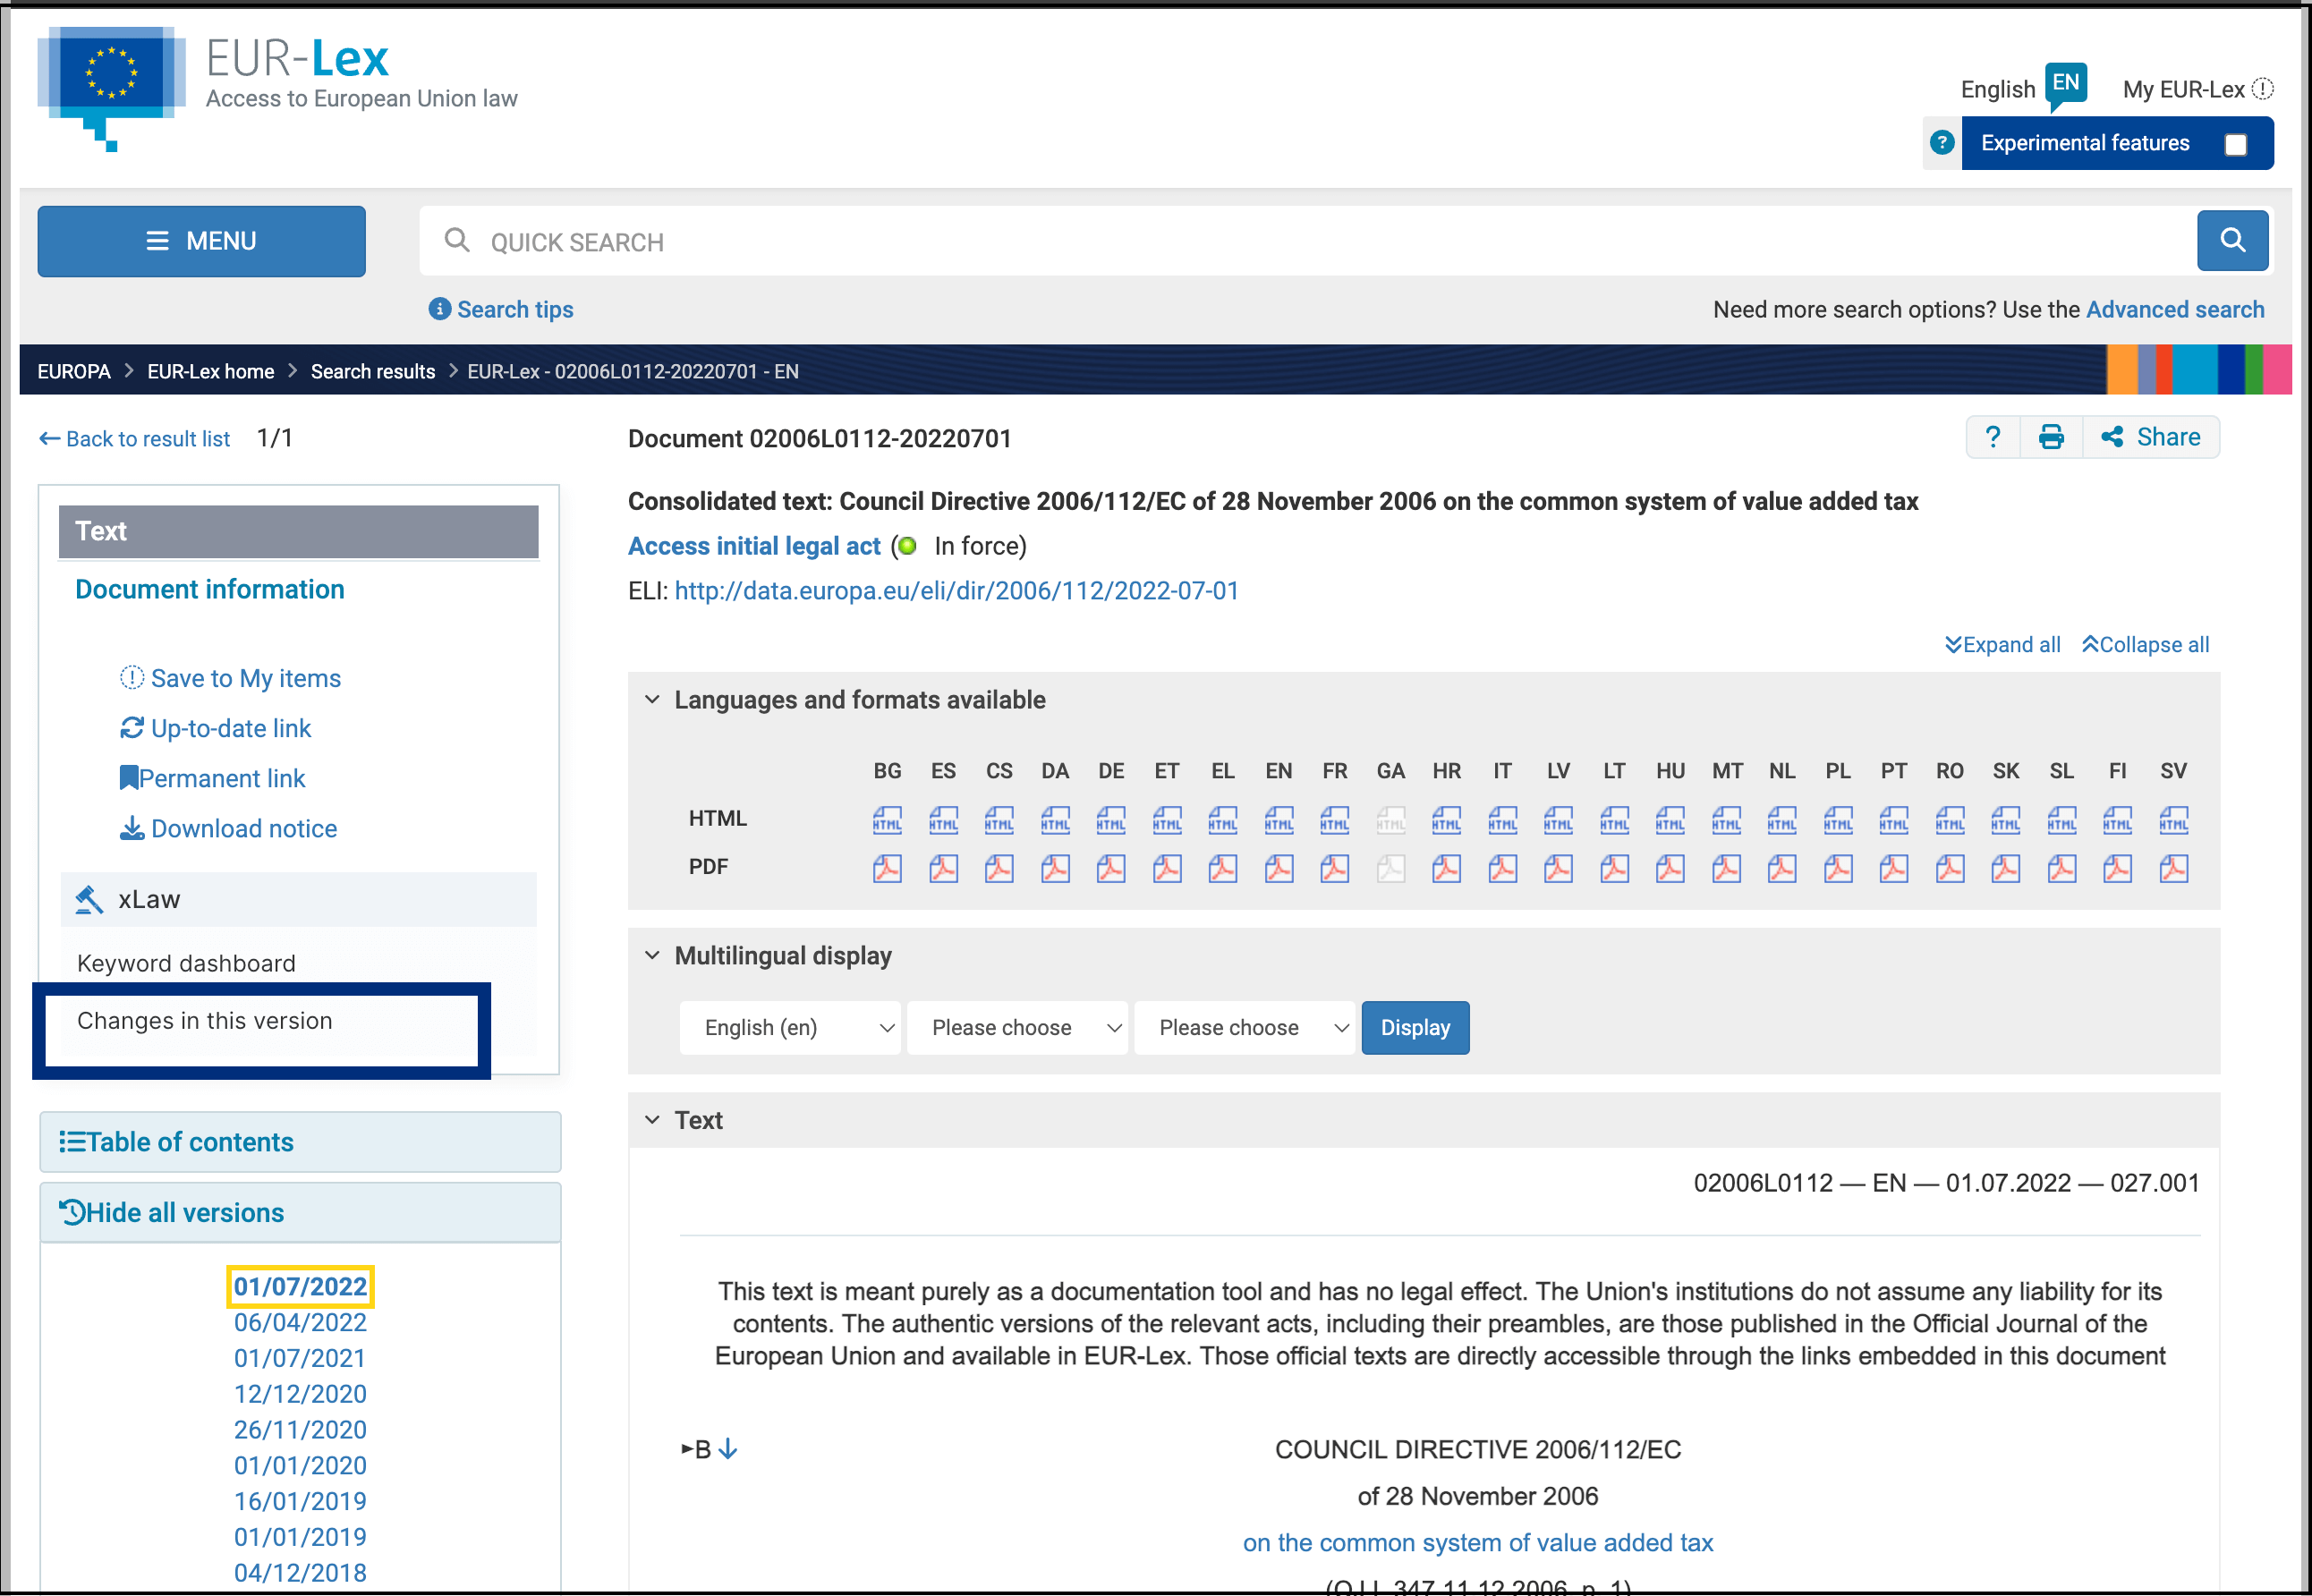This screenshot has width=2312, height=1596.
Task: Open Access initial legal act link
Action: (754, 546)
